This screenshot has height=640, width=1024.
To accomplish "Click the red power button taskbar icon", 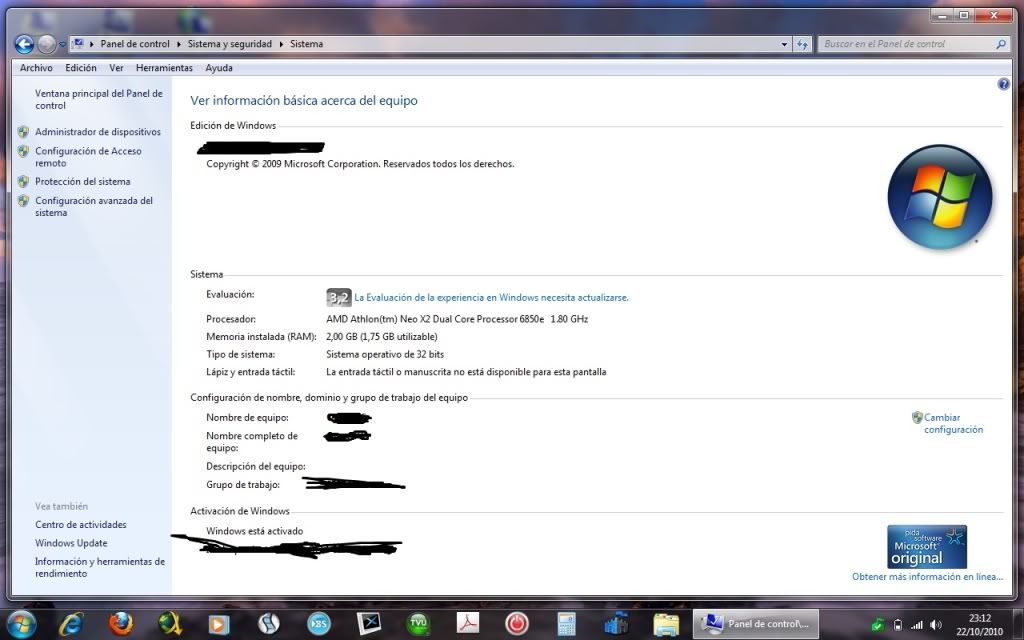I will click(517, 624).
